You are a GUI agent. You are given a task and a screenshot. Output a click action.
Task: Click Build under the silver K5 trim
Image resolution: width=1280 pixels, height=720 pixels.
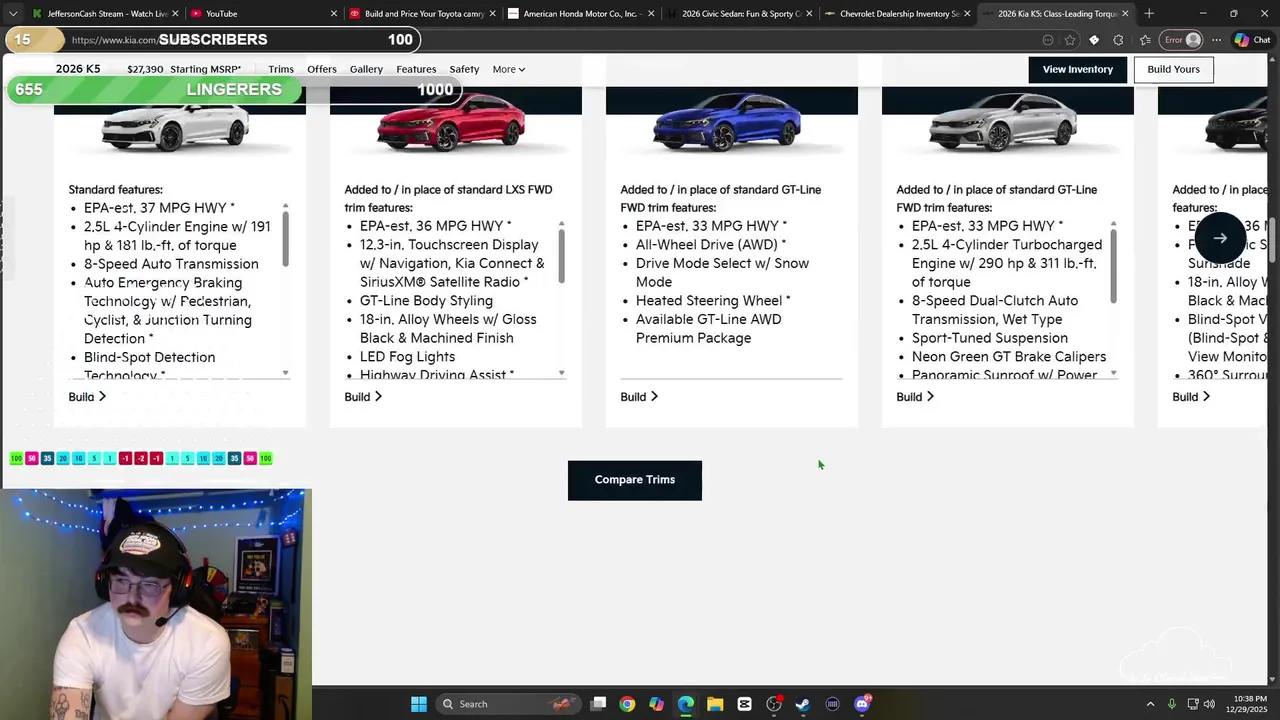click(915, 397)
